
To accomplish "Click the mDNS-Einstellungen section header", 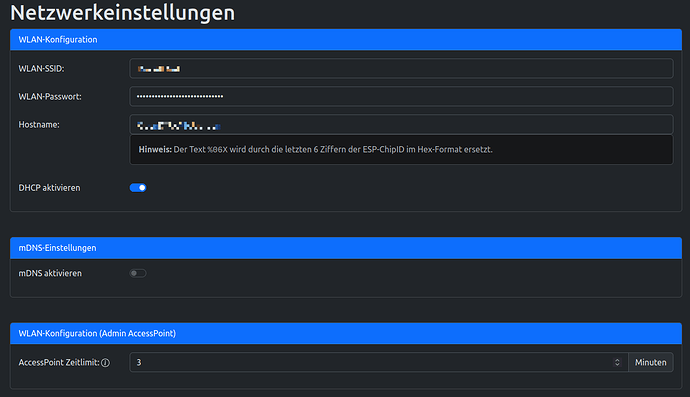I will pyautogui.click(x=346, y=248).
